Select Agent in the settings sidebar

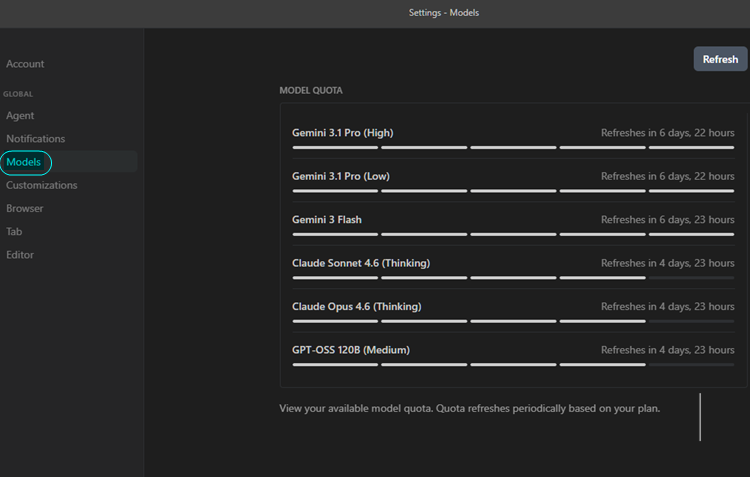click(20, 116)
